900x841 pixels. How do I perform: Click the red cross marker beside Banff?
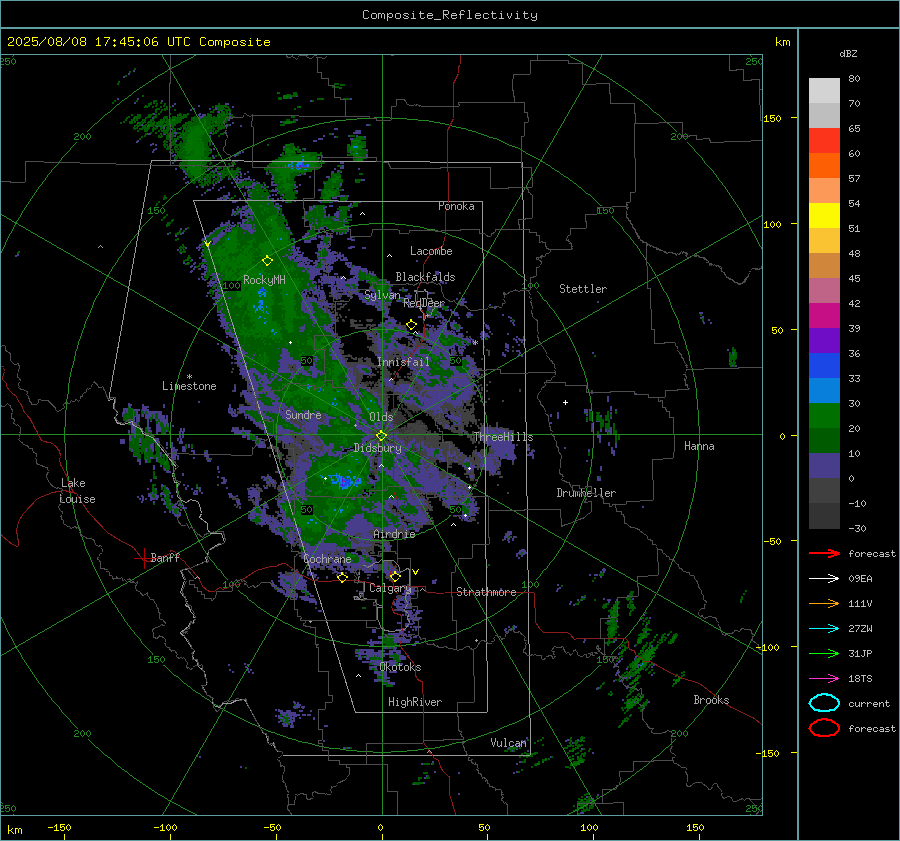[x=143, y=558]
